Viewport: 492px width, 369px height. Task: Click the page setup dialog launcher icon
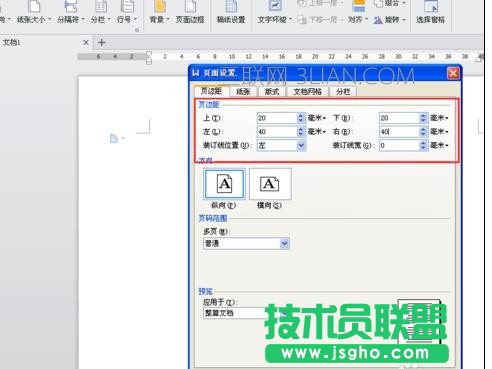137,30
